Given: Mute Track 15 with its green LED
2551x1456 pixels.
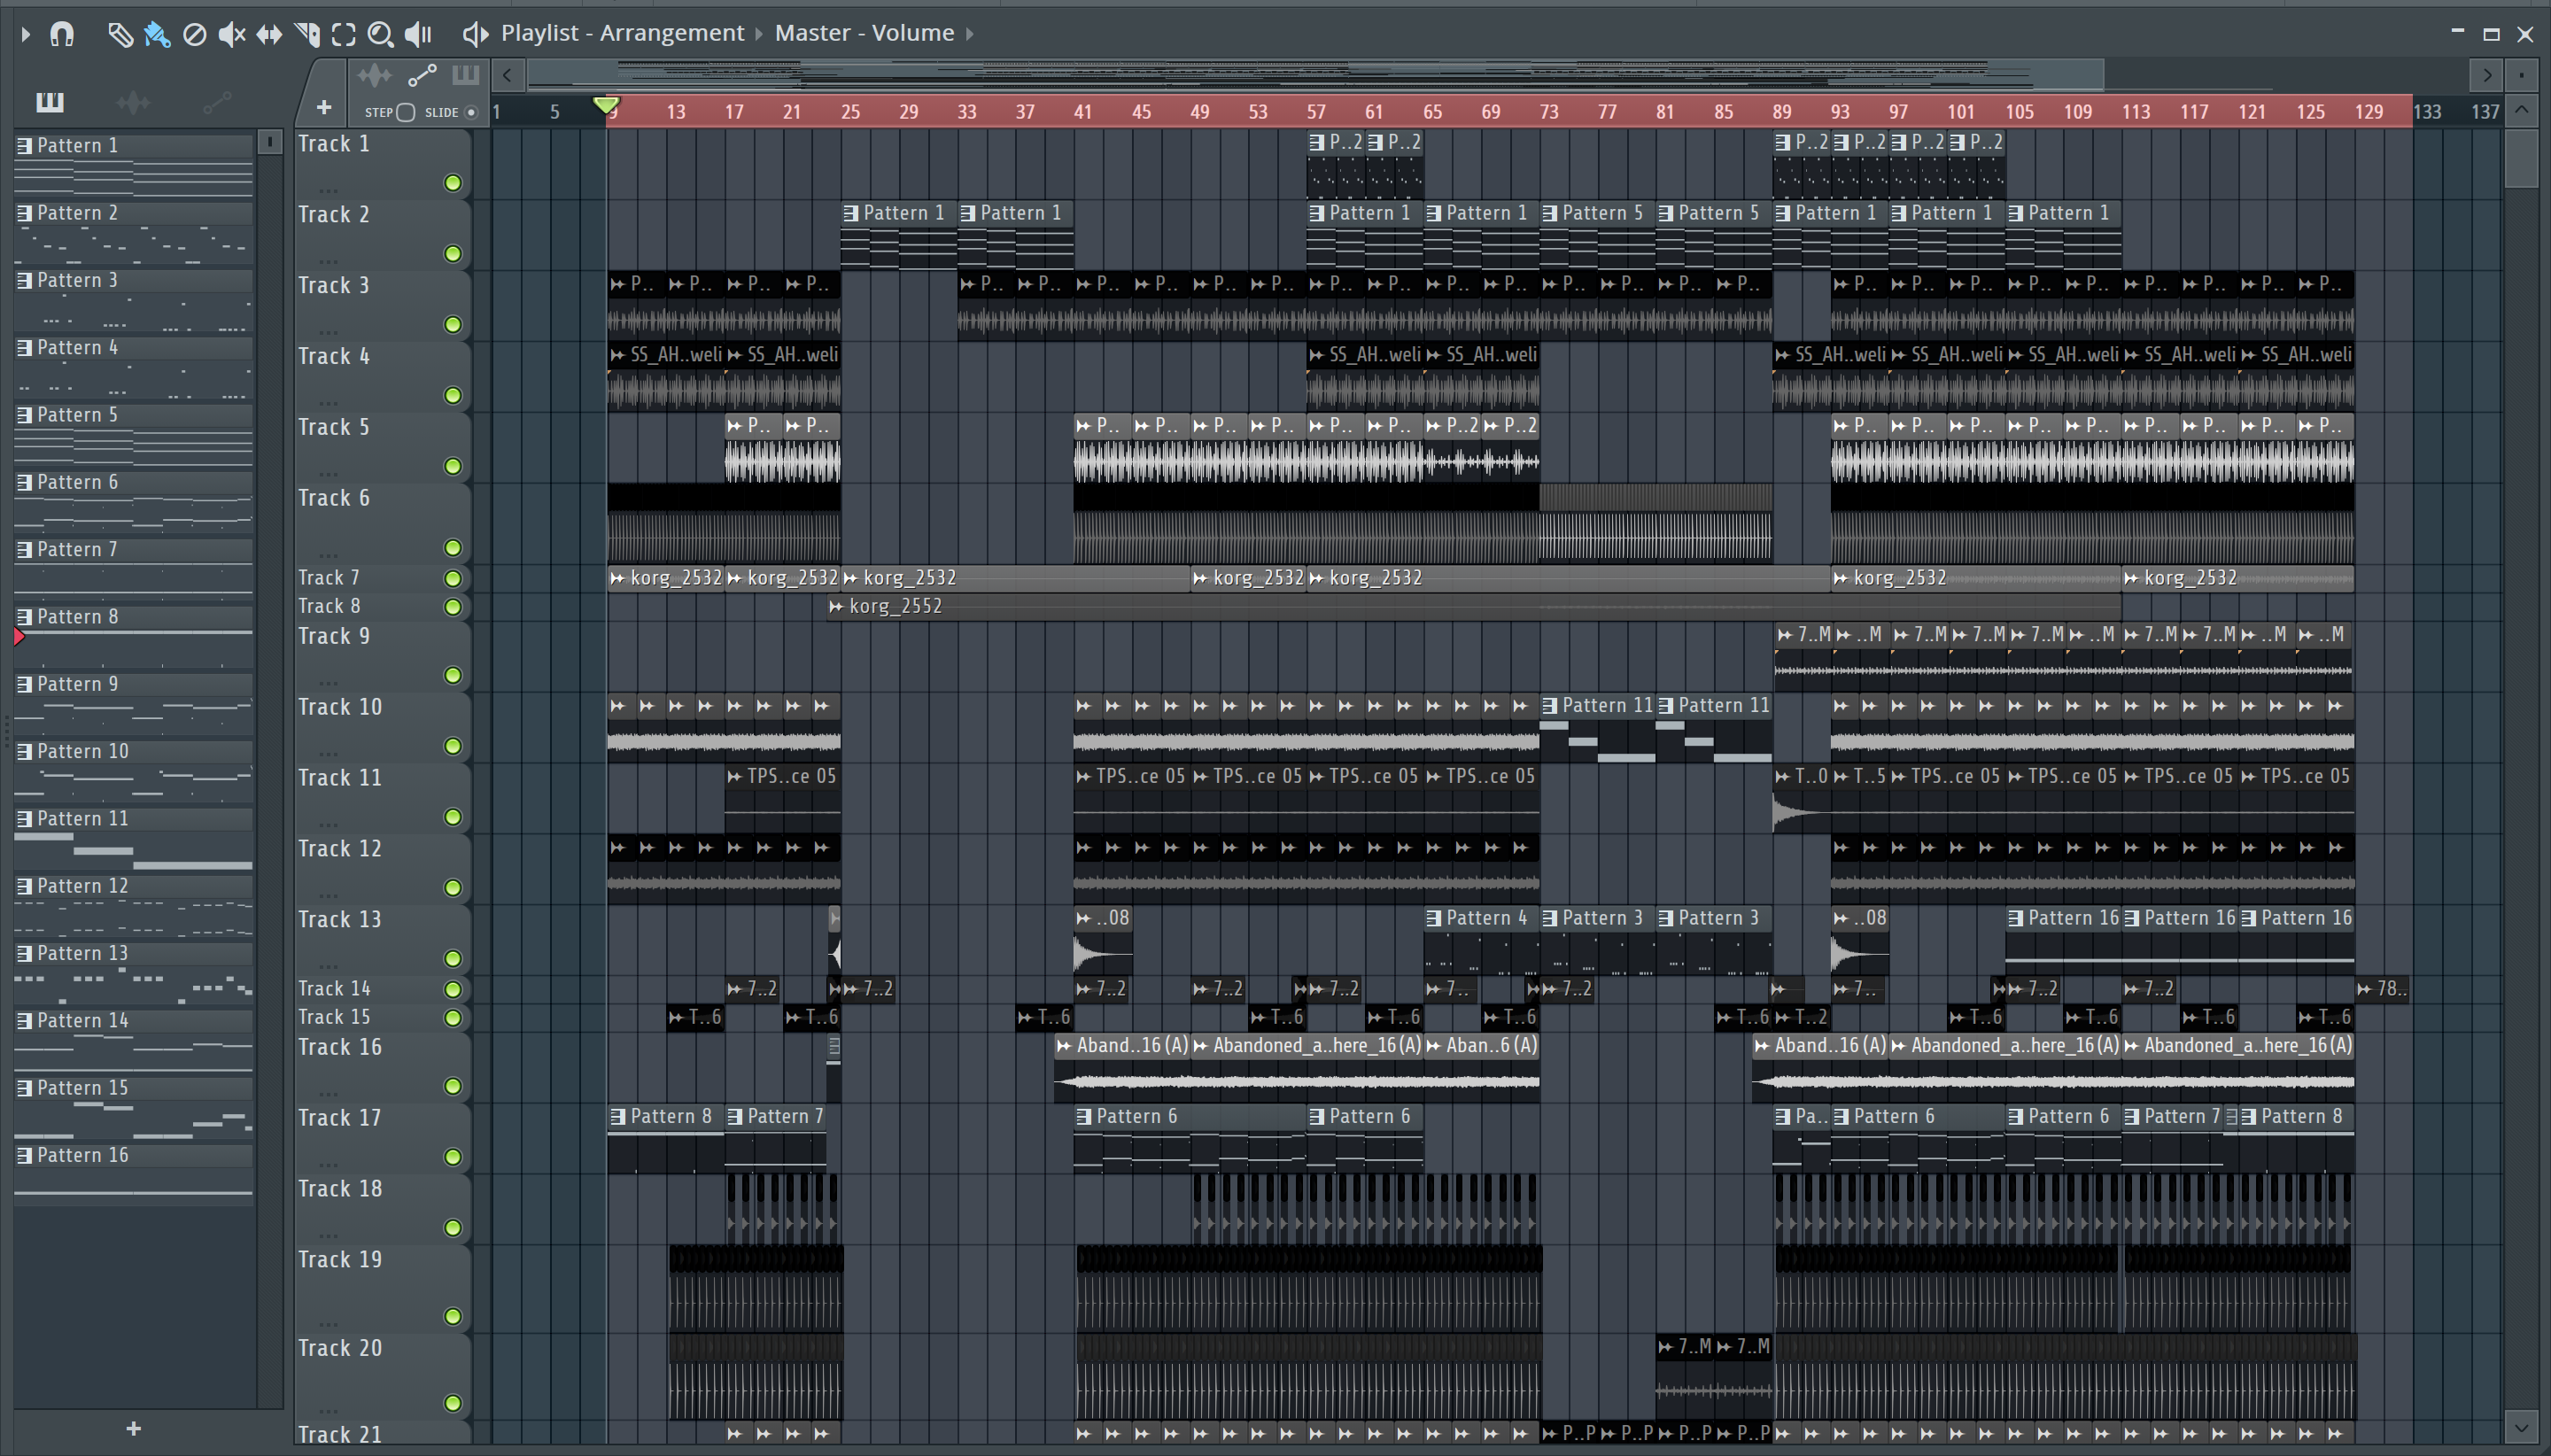Looking at the screenshot, I should coord(453,1018).
